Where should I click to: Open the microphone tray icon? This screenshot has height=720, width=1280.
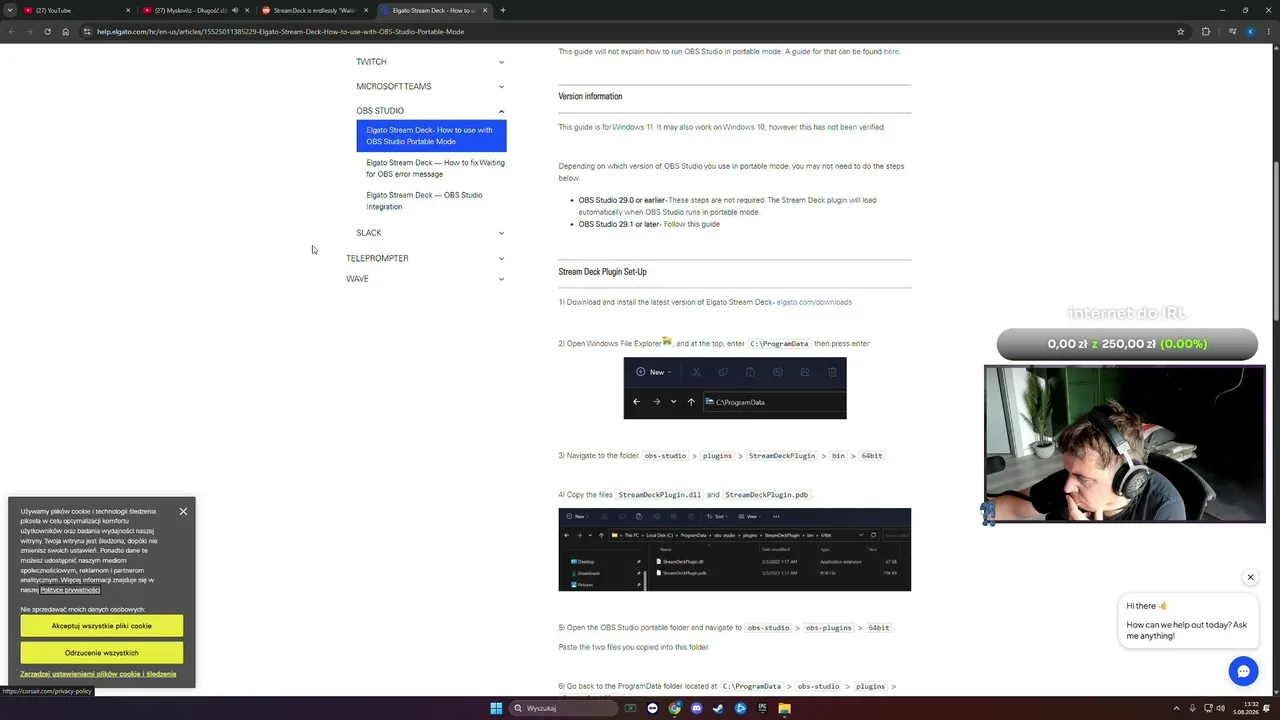pyautogui.click(x=1192, y=708)
